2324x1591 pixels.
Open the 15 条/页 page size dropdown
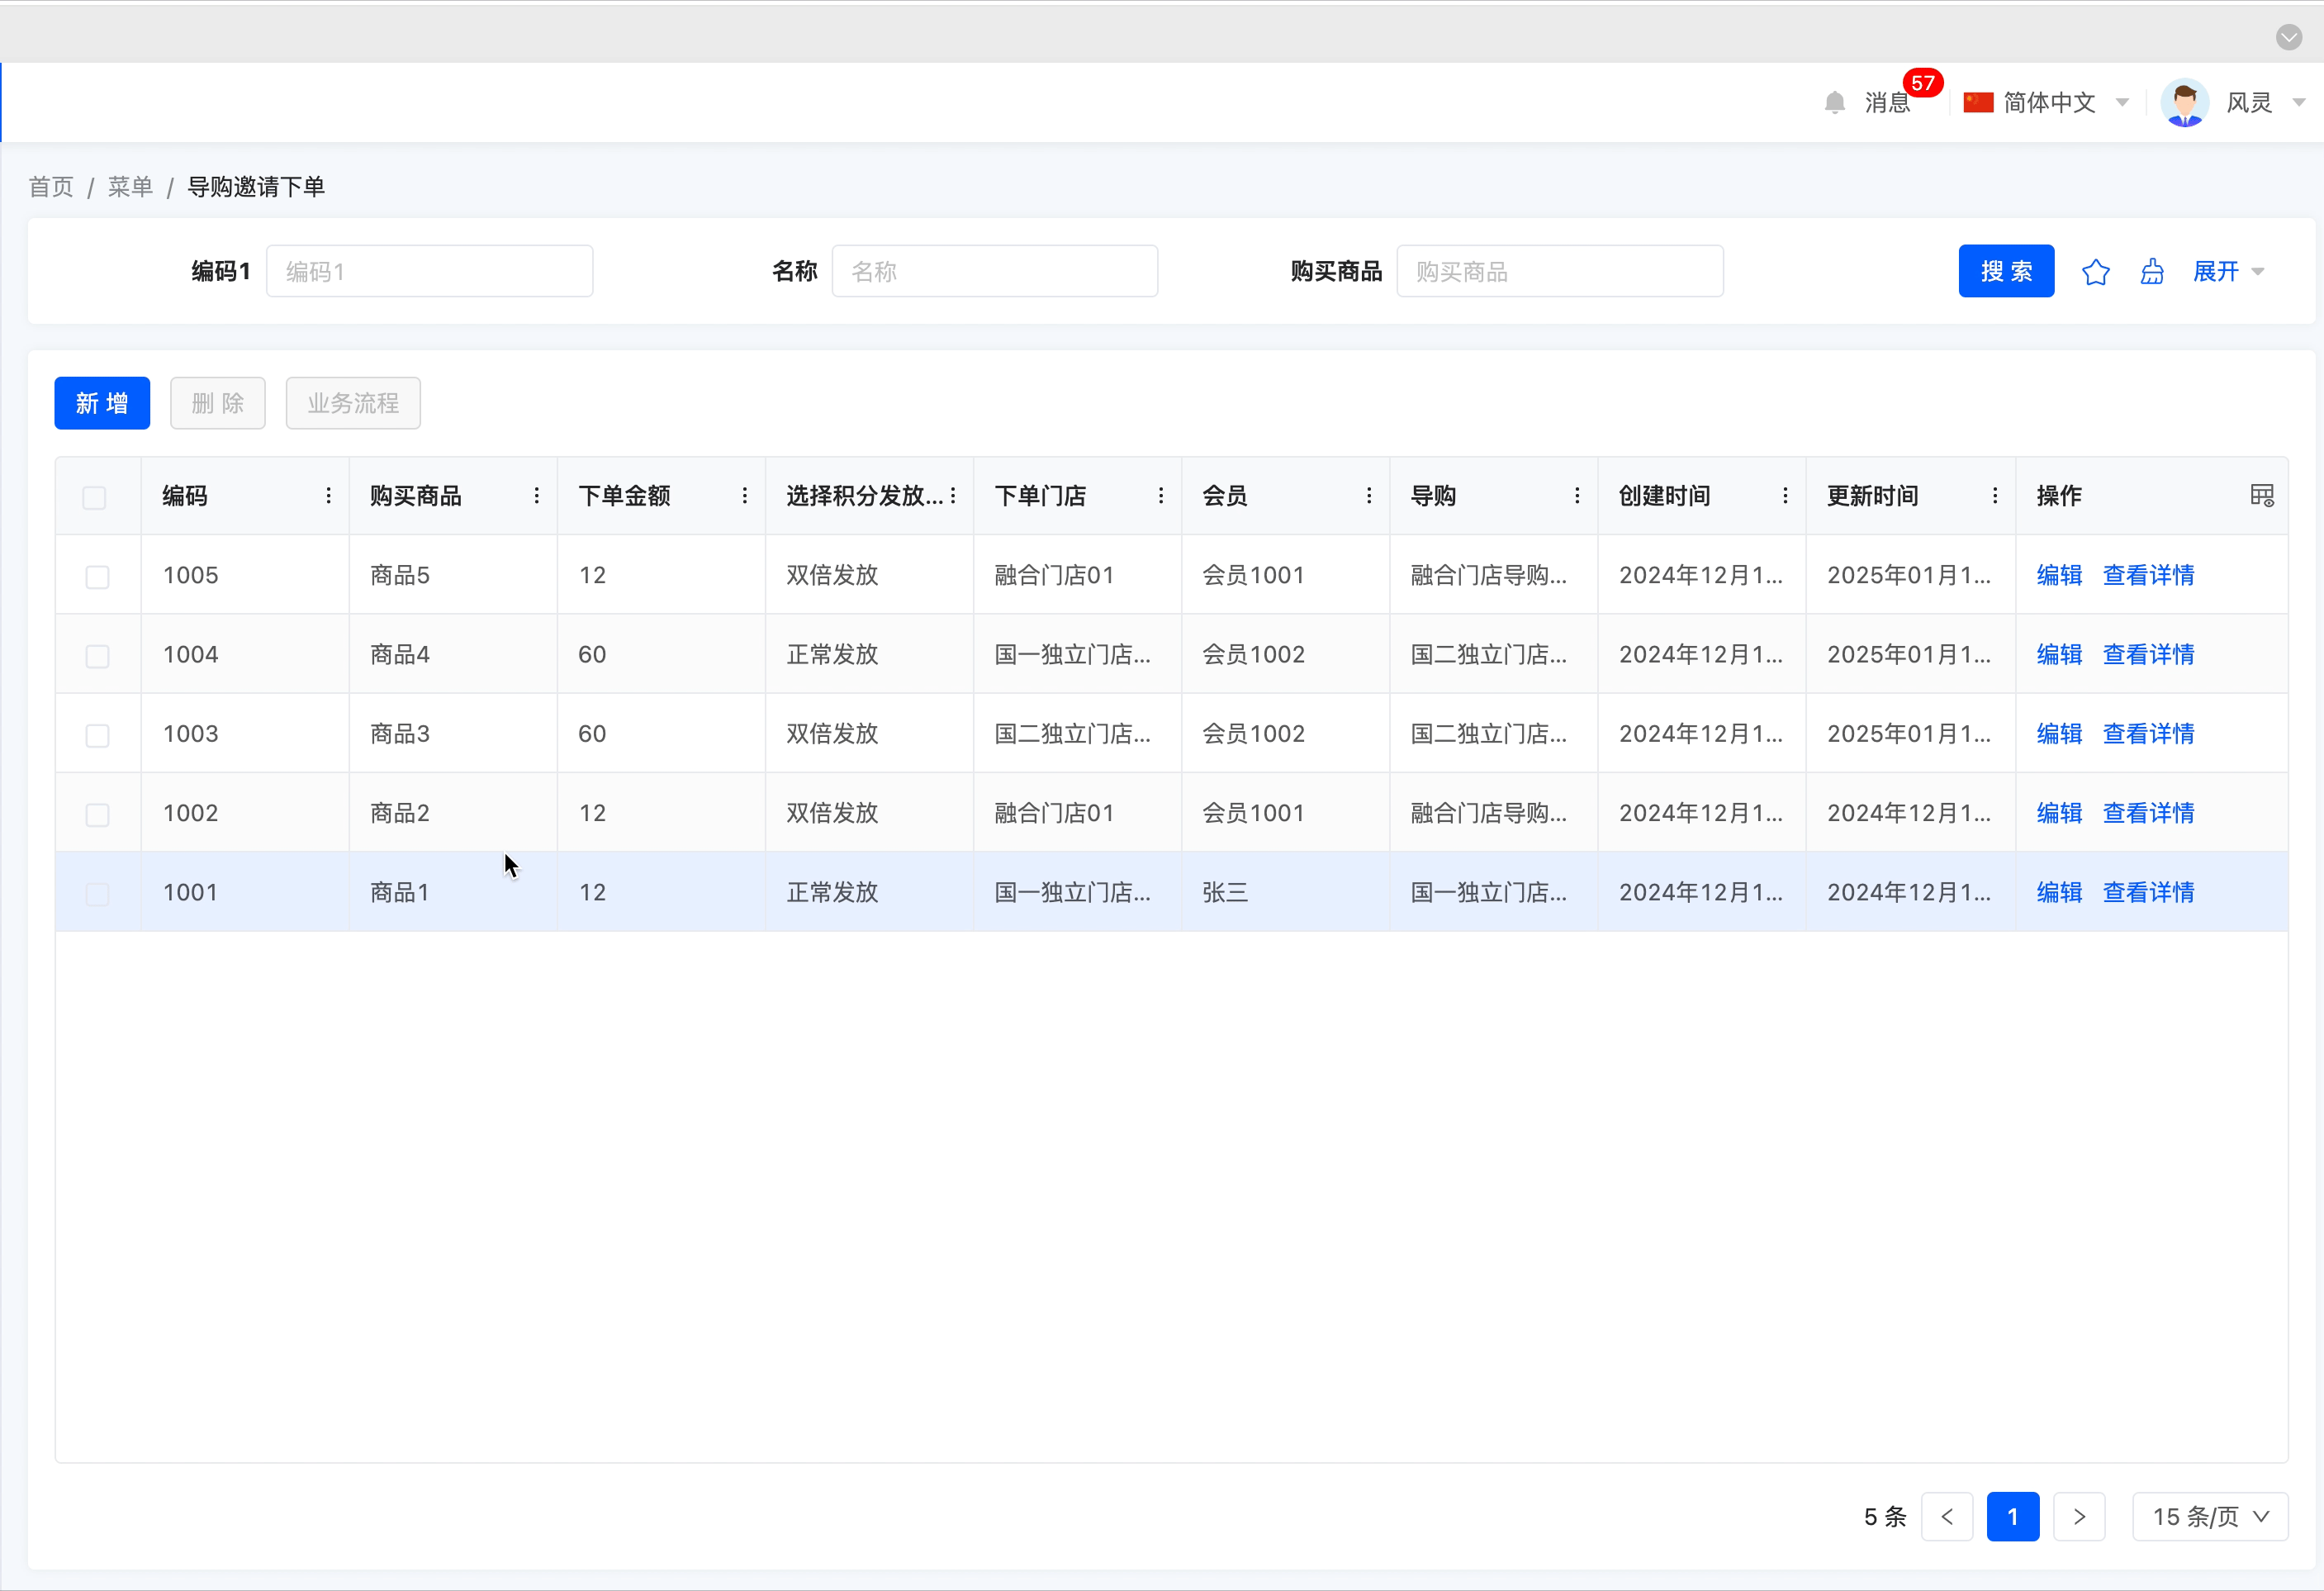pyautogui.click(x=2209, y=1517)
